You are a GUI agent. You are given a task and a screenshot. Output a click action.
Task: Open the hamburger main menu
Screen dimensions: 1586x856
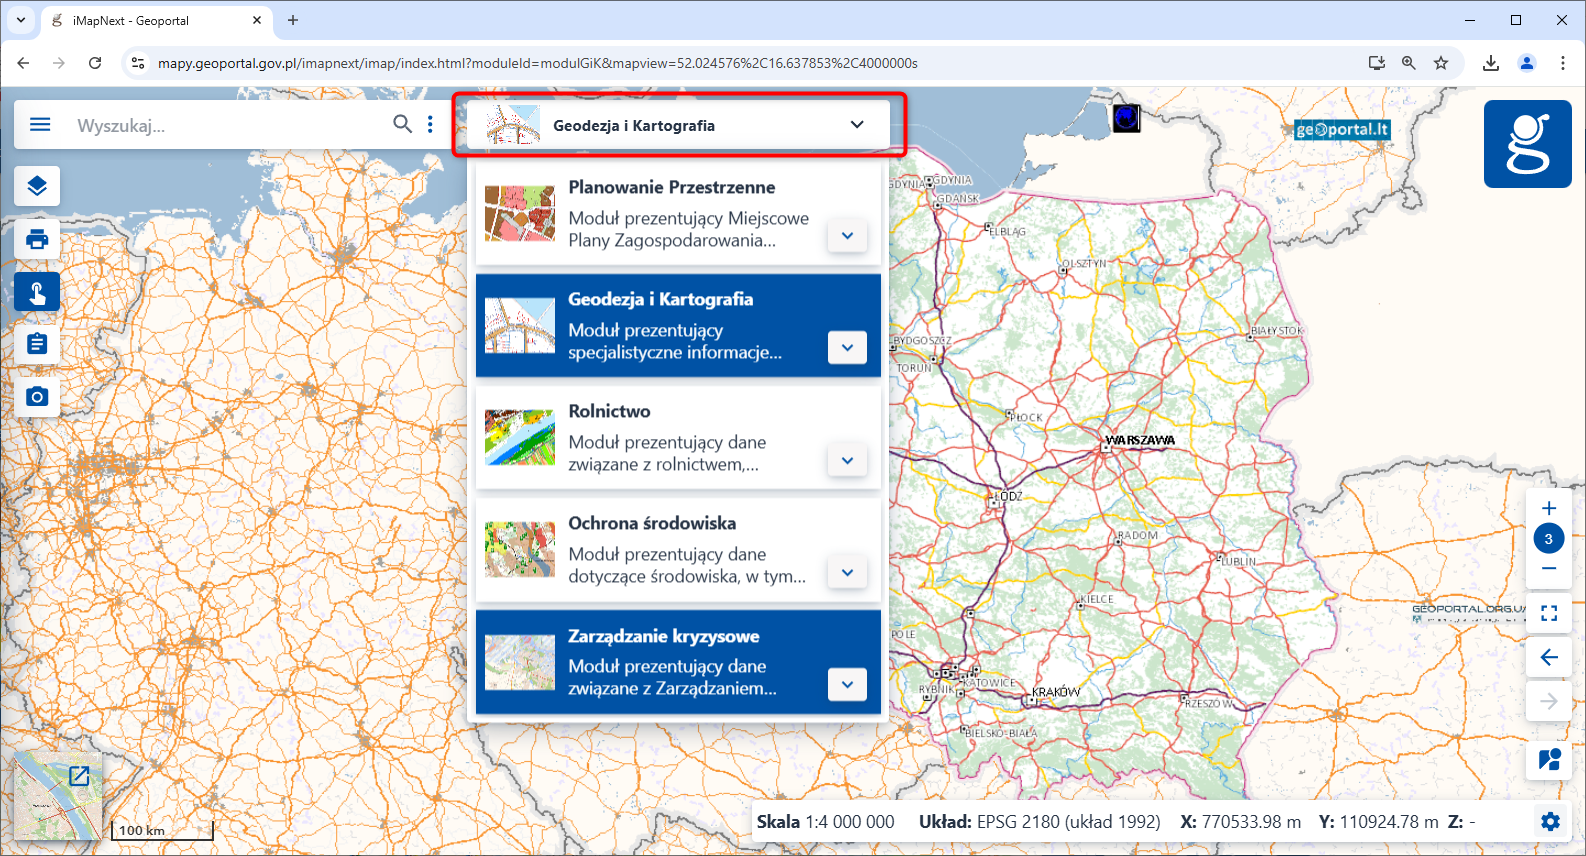tap(40, 125)
